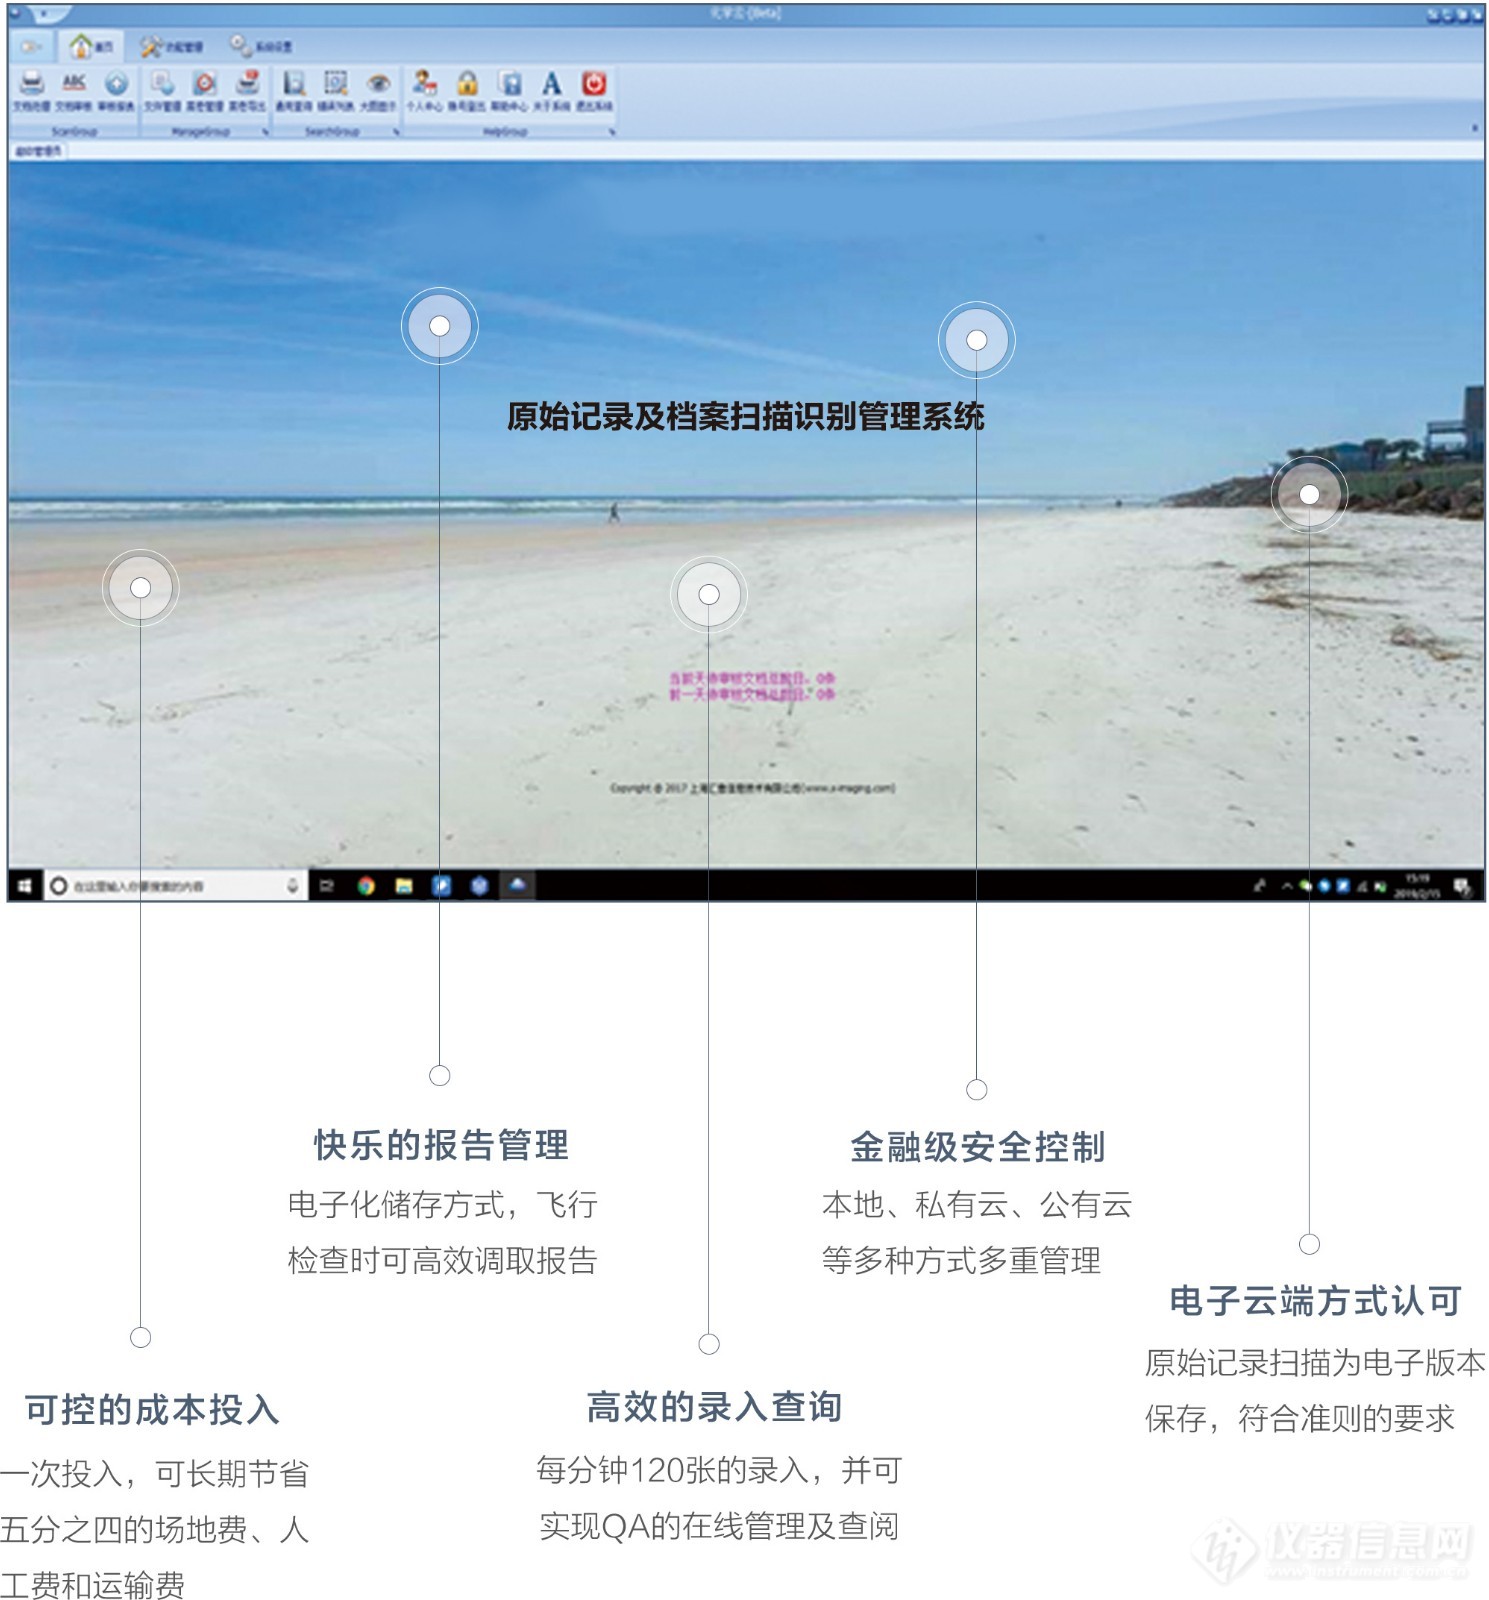Expand the SearchGroup dialog launcher arrow

(396, 132)
